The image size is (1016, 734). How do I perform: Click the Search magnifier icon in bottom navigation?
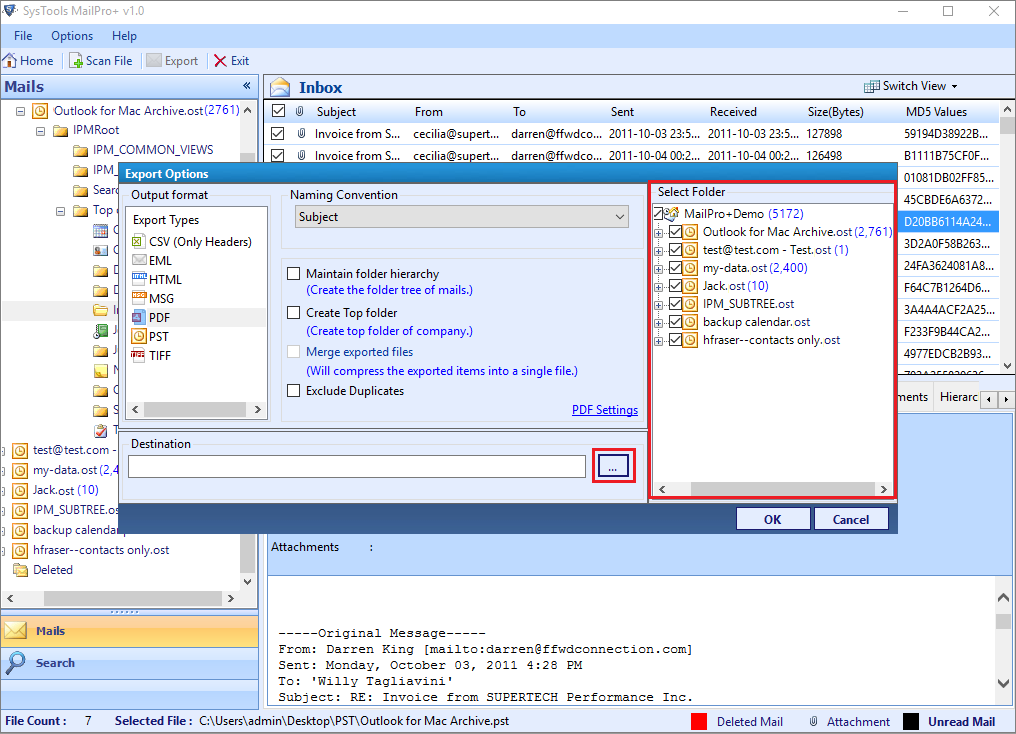(x=16, y=662)
